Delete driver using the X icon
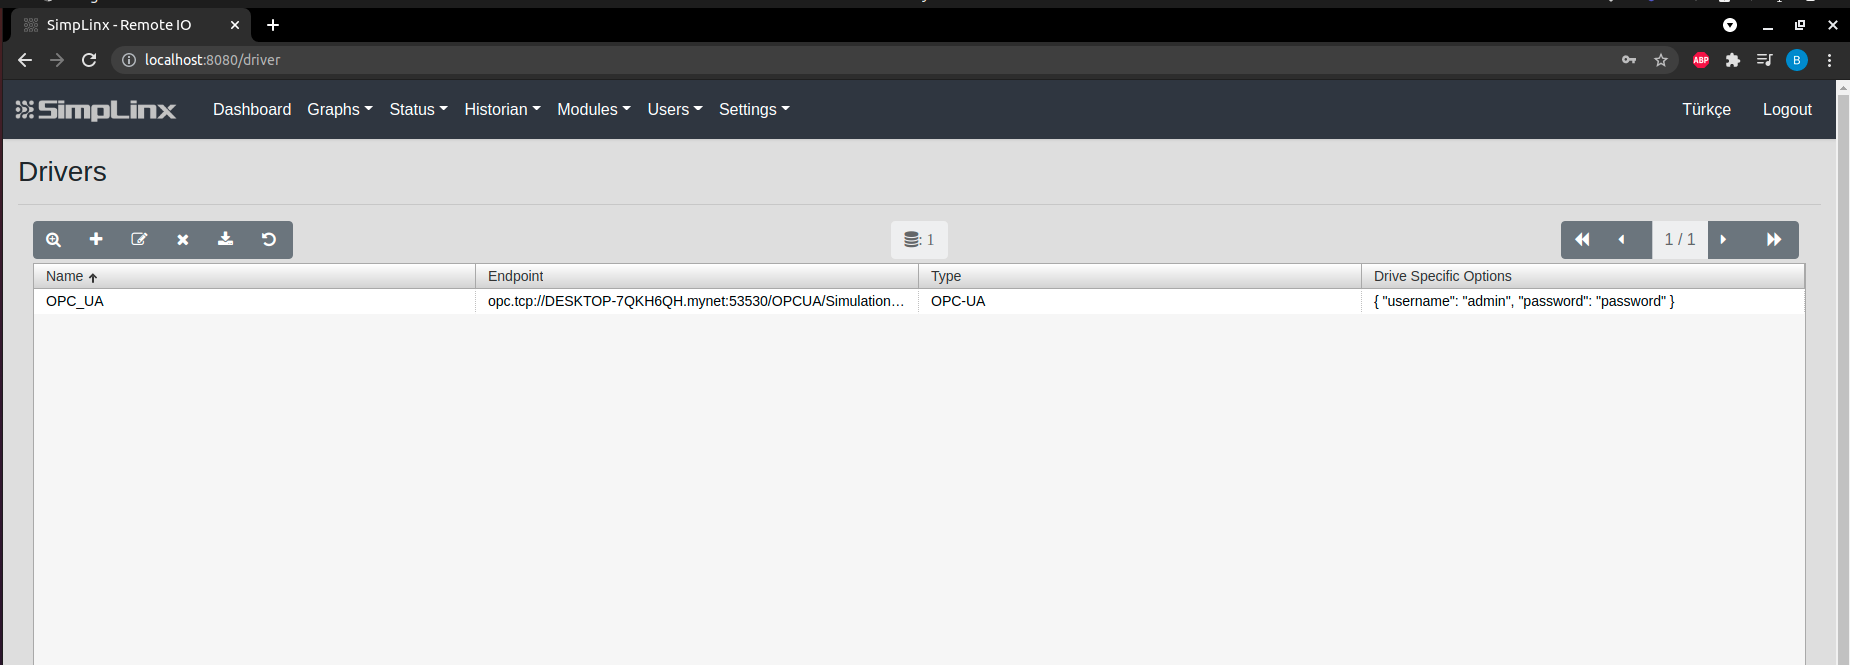Screen dimensions: 1850x665 [183, 240]
